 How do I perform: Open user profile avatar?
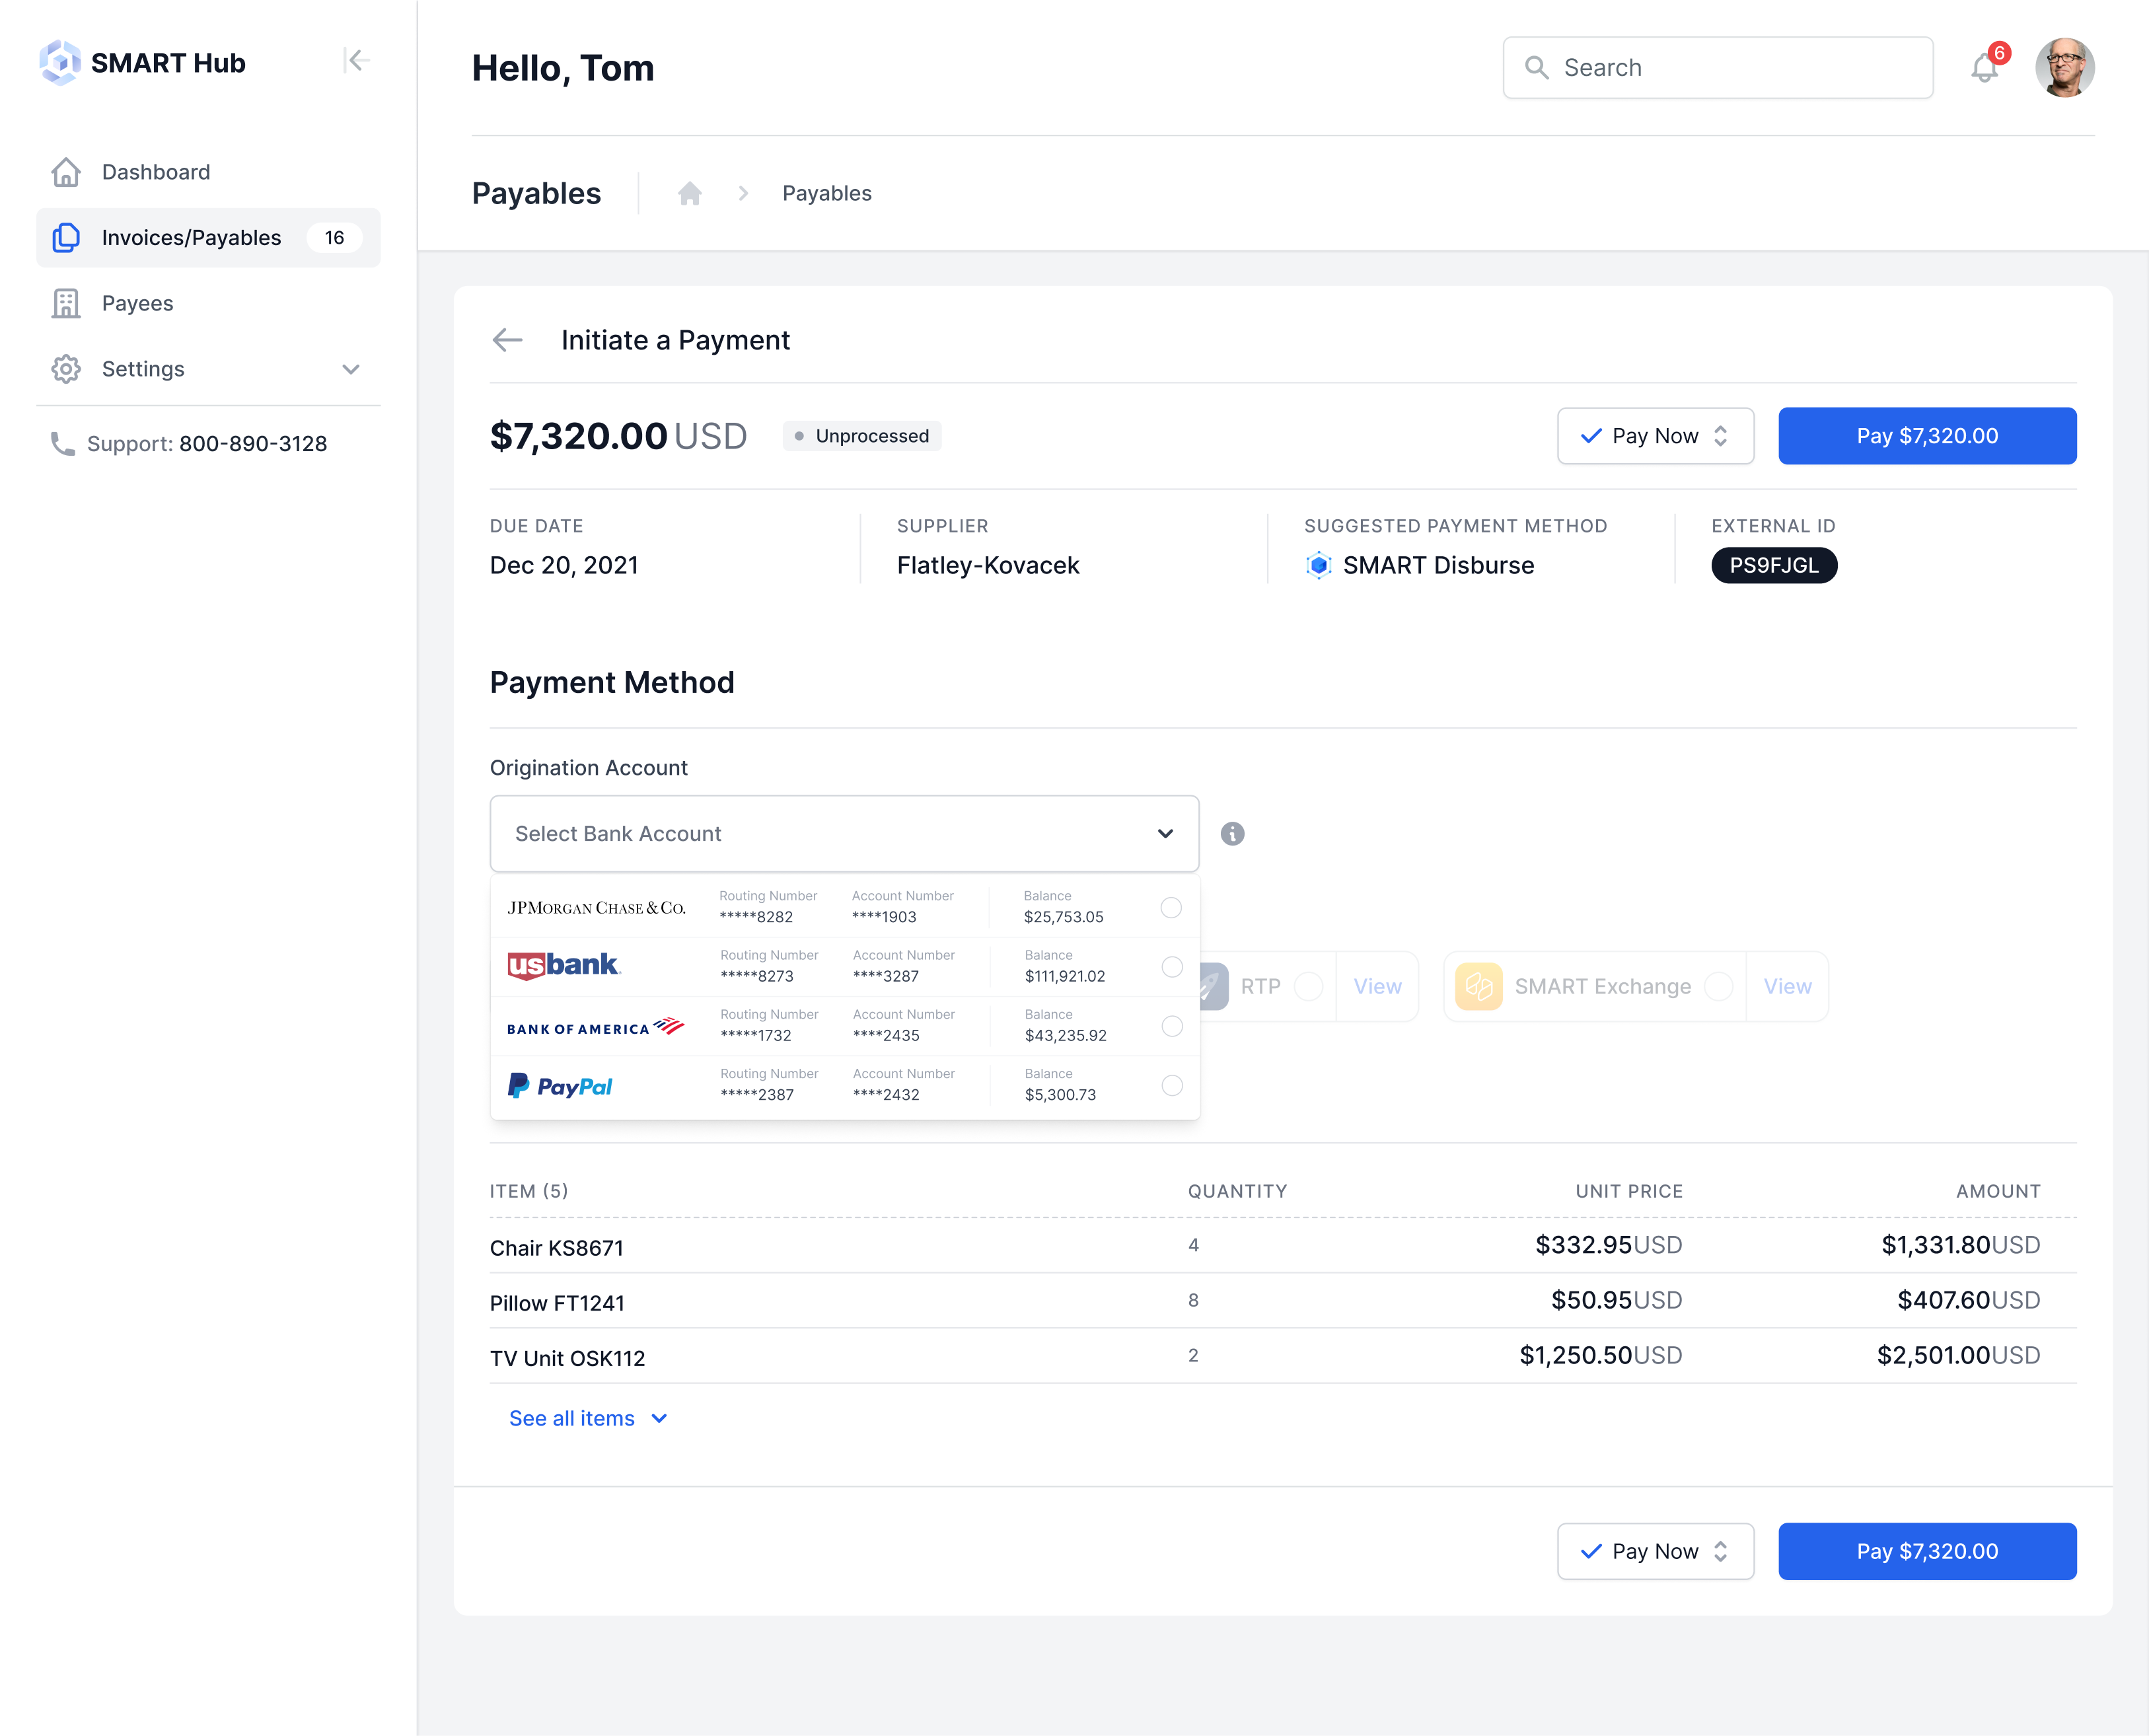[x=2064, y=68]
